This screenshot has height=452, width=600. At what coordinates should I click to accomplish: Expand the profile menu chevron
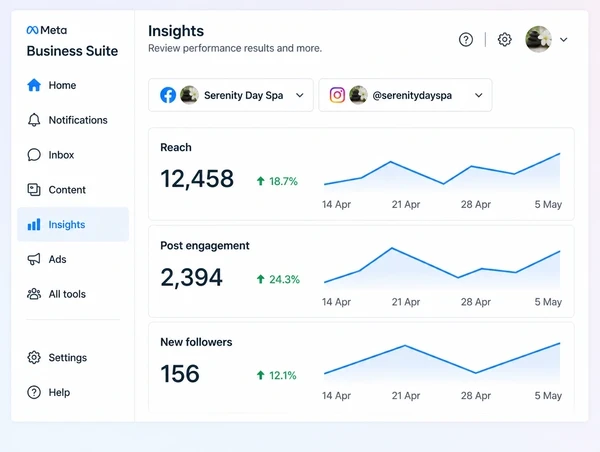pos(564,39)
